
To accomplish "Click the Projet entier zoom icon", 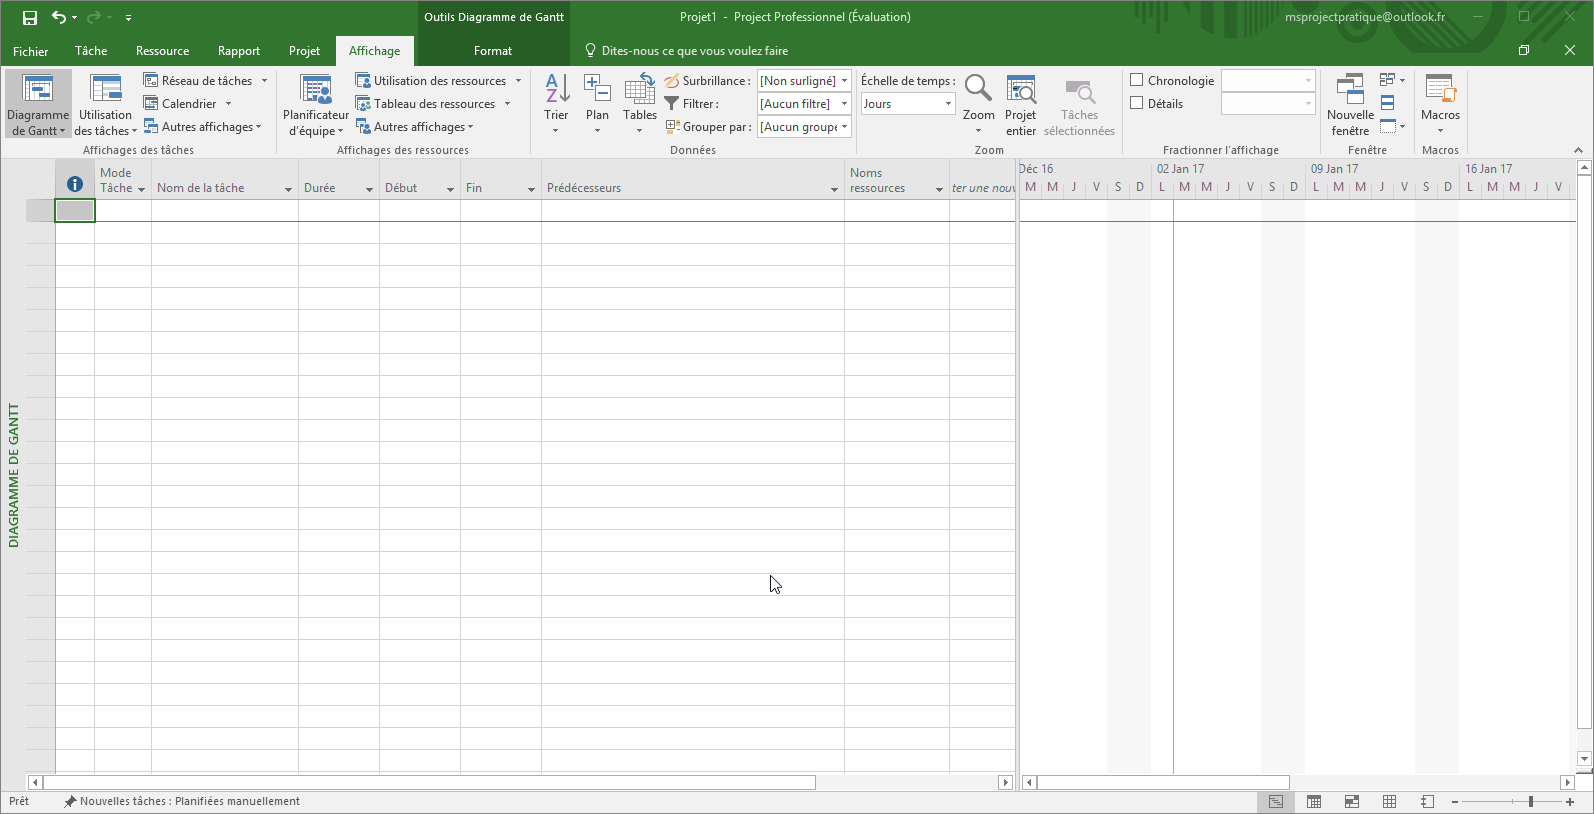I will pyautogui.click(x=1021, y=89).
